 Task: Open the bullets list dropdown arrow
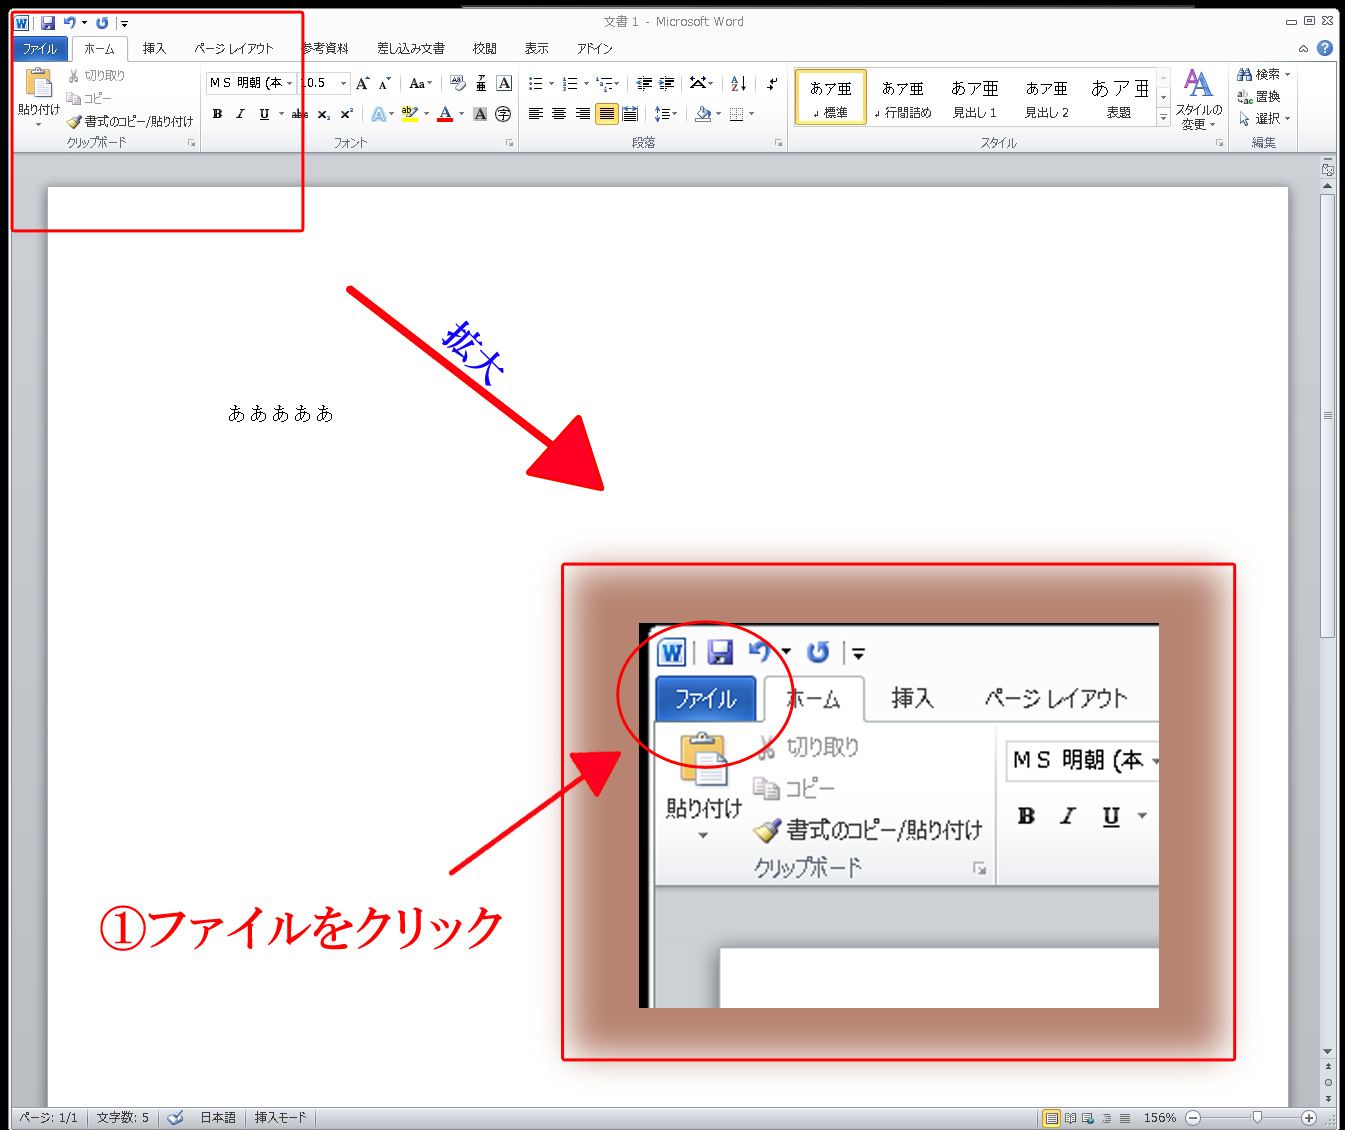tap(551, 83)
